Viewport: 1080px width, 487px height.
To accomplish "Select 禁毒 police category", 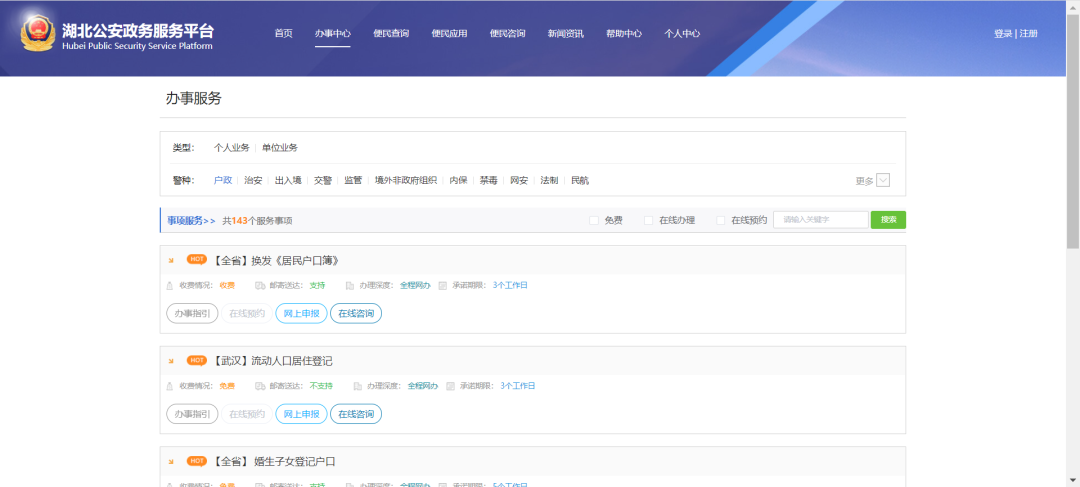I will pyautogui.click(x=489, y=180).
